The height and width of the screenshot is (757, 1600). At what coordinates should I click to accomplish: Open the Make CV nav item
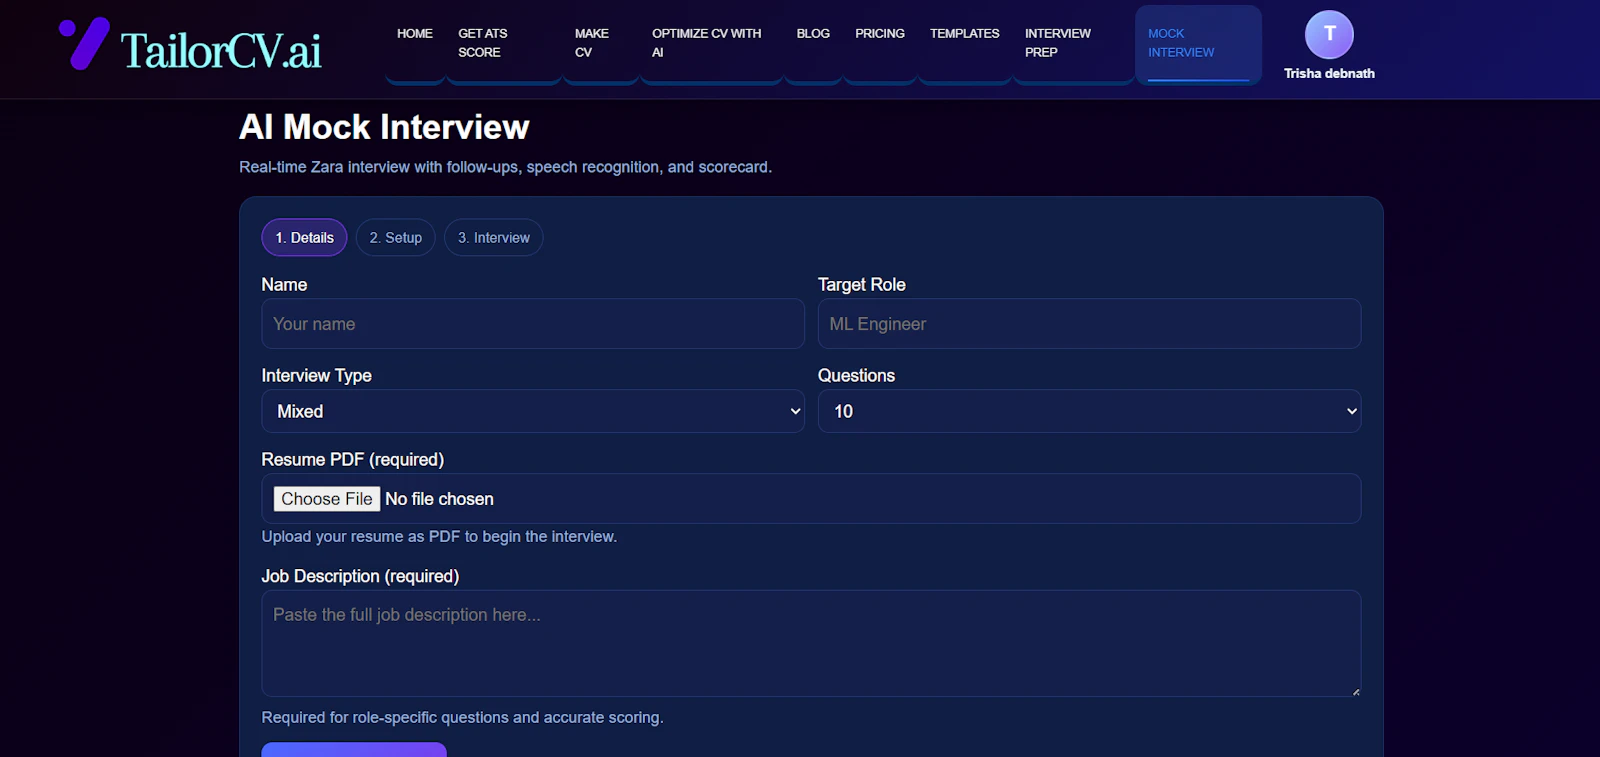coord(592,43)
